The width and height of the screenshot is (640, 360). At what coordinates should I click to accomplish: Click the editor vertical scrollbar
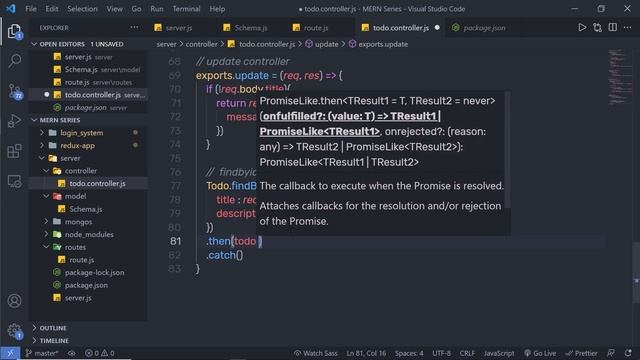click(636, 273)
